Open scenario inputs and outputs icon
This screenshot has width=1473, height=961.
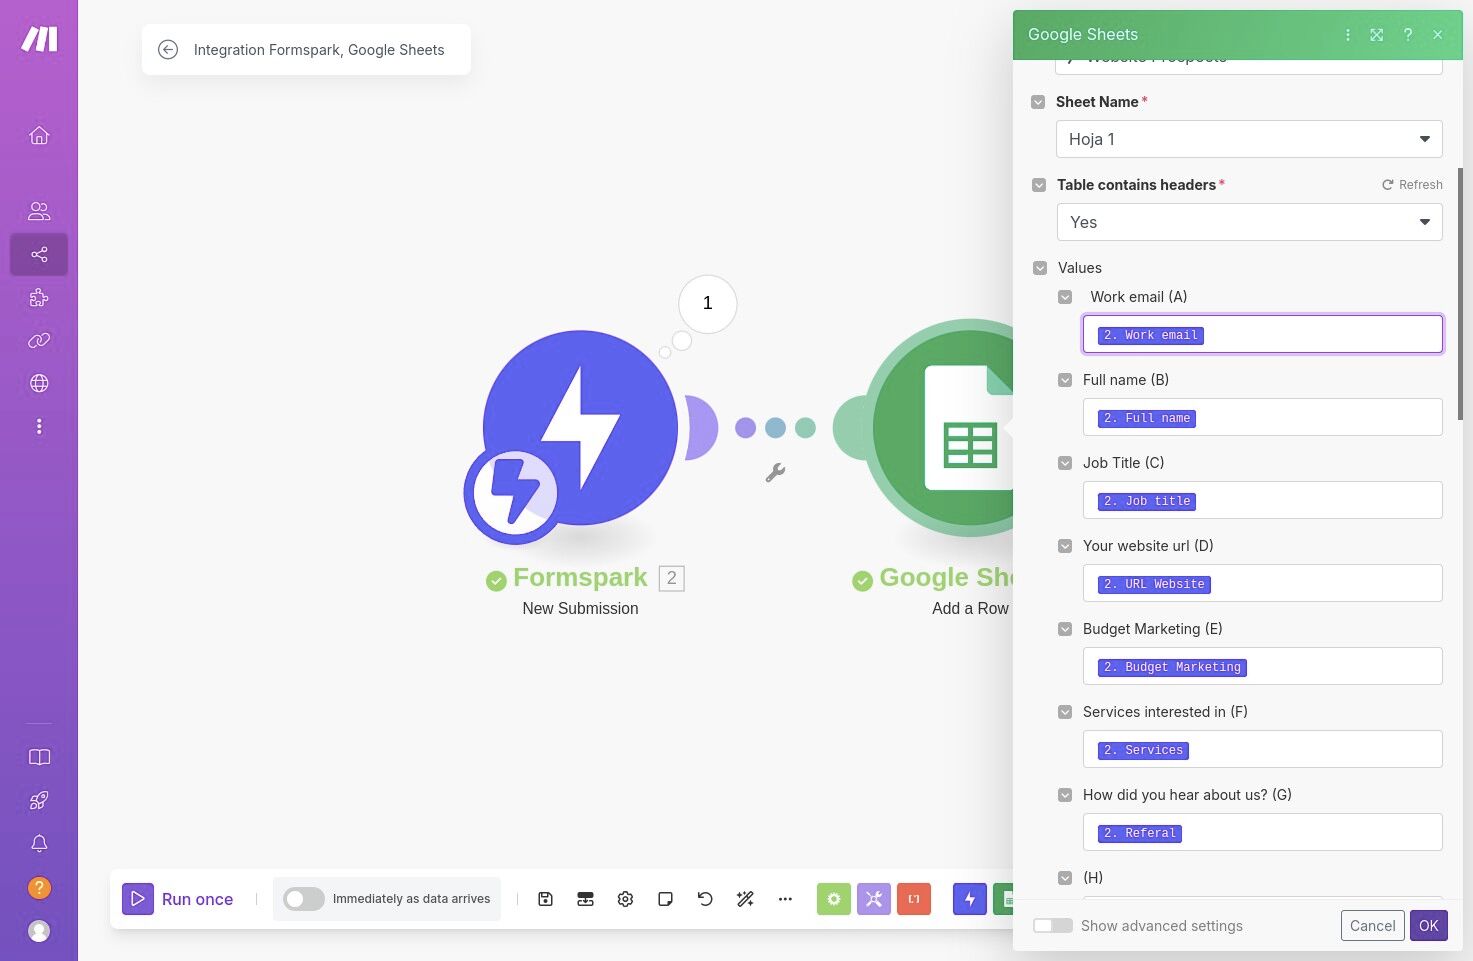(x=585, y=899)
